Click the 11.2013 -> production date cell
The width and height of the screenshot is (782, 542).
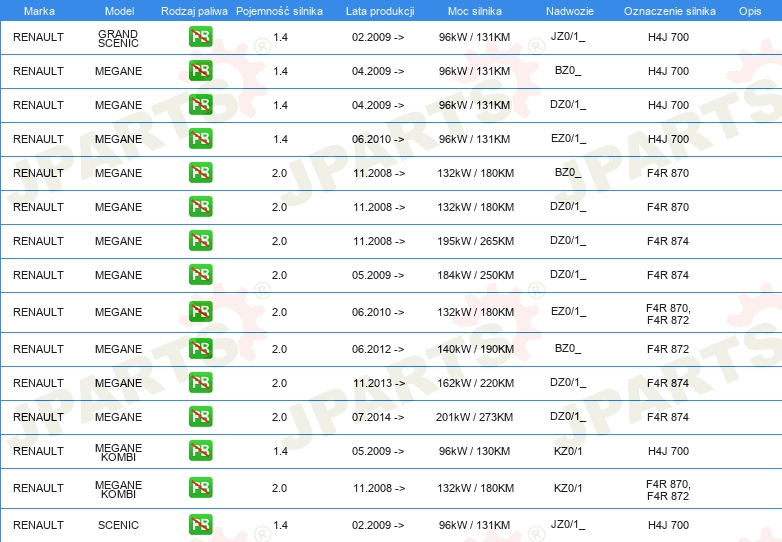(x=379, y=383)
